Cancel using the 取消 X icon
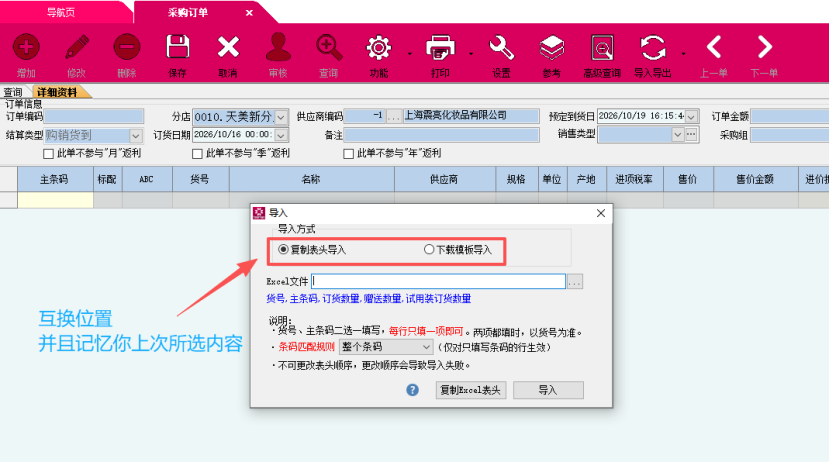The height and width of the screenshot is (462, 829). coord(228,48)
